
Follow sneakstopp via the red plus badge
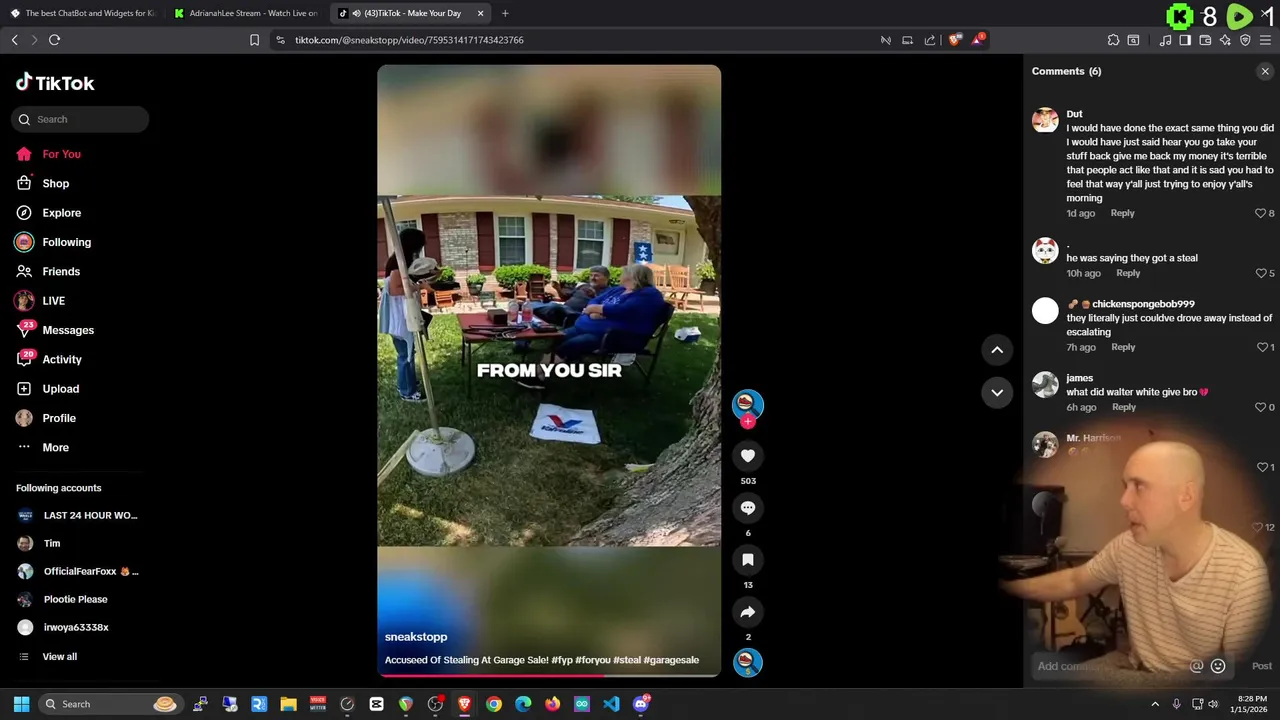[748, 422]
